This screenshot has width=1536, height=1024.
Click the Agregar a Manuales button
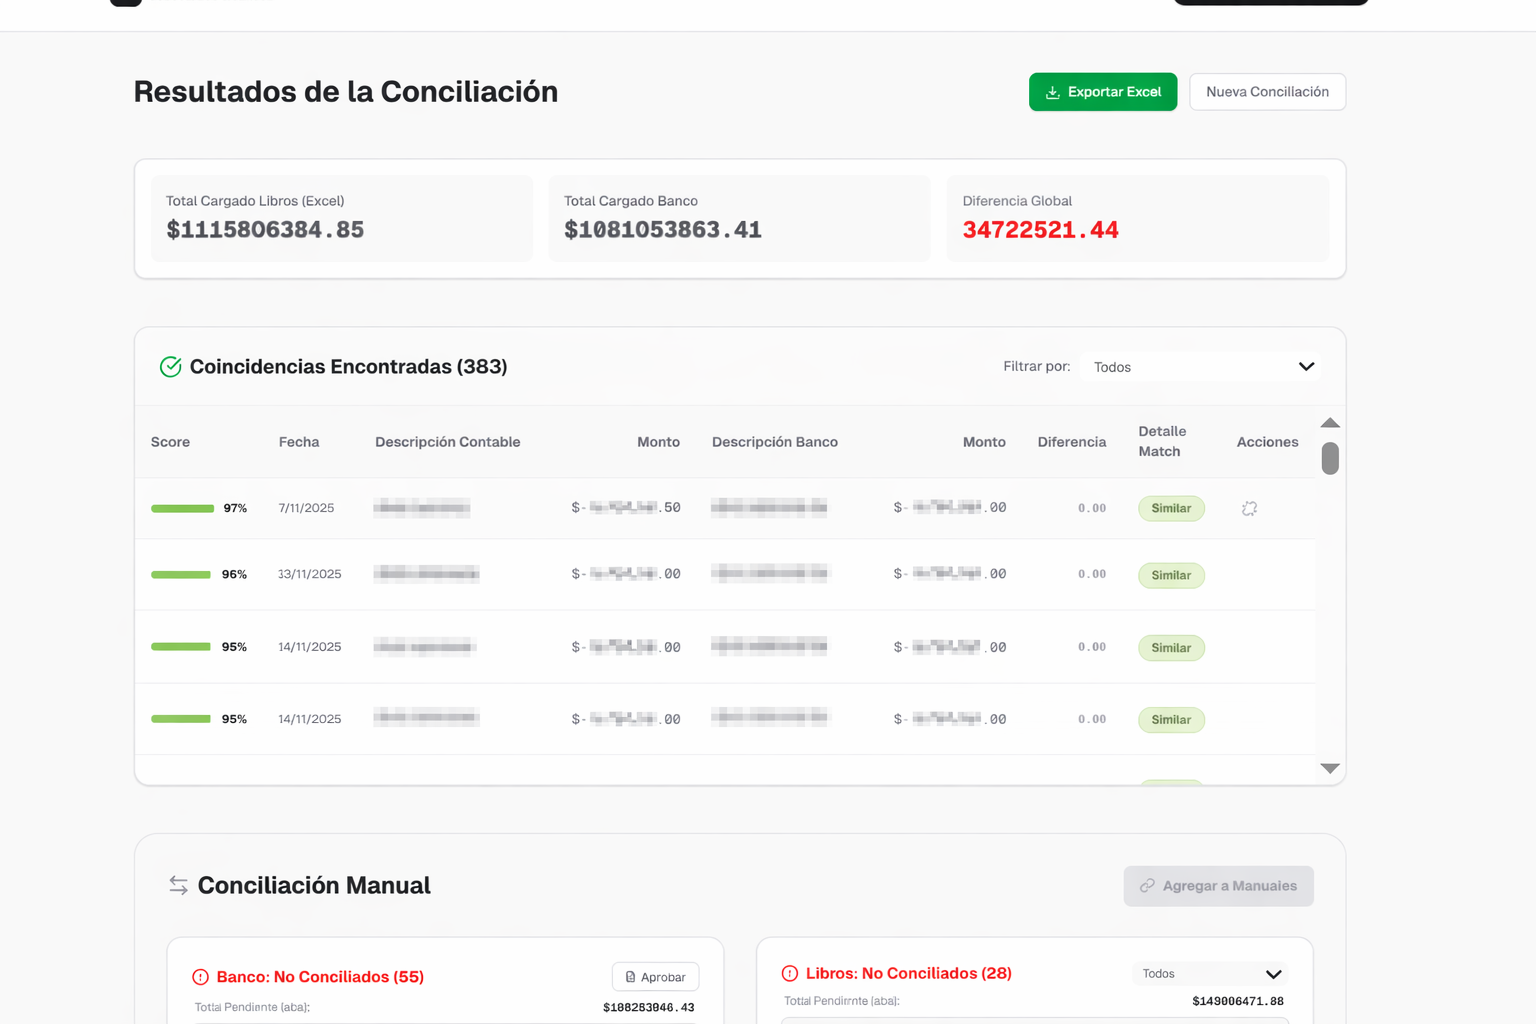tap(1218, 886)
